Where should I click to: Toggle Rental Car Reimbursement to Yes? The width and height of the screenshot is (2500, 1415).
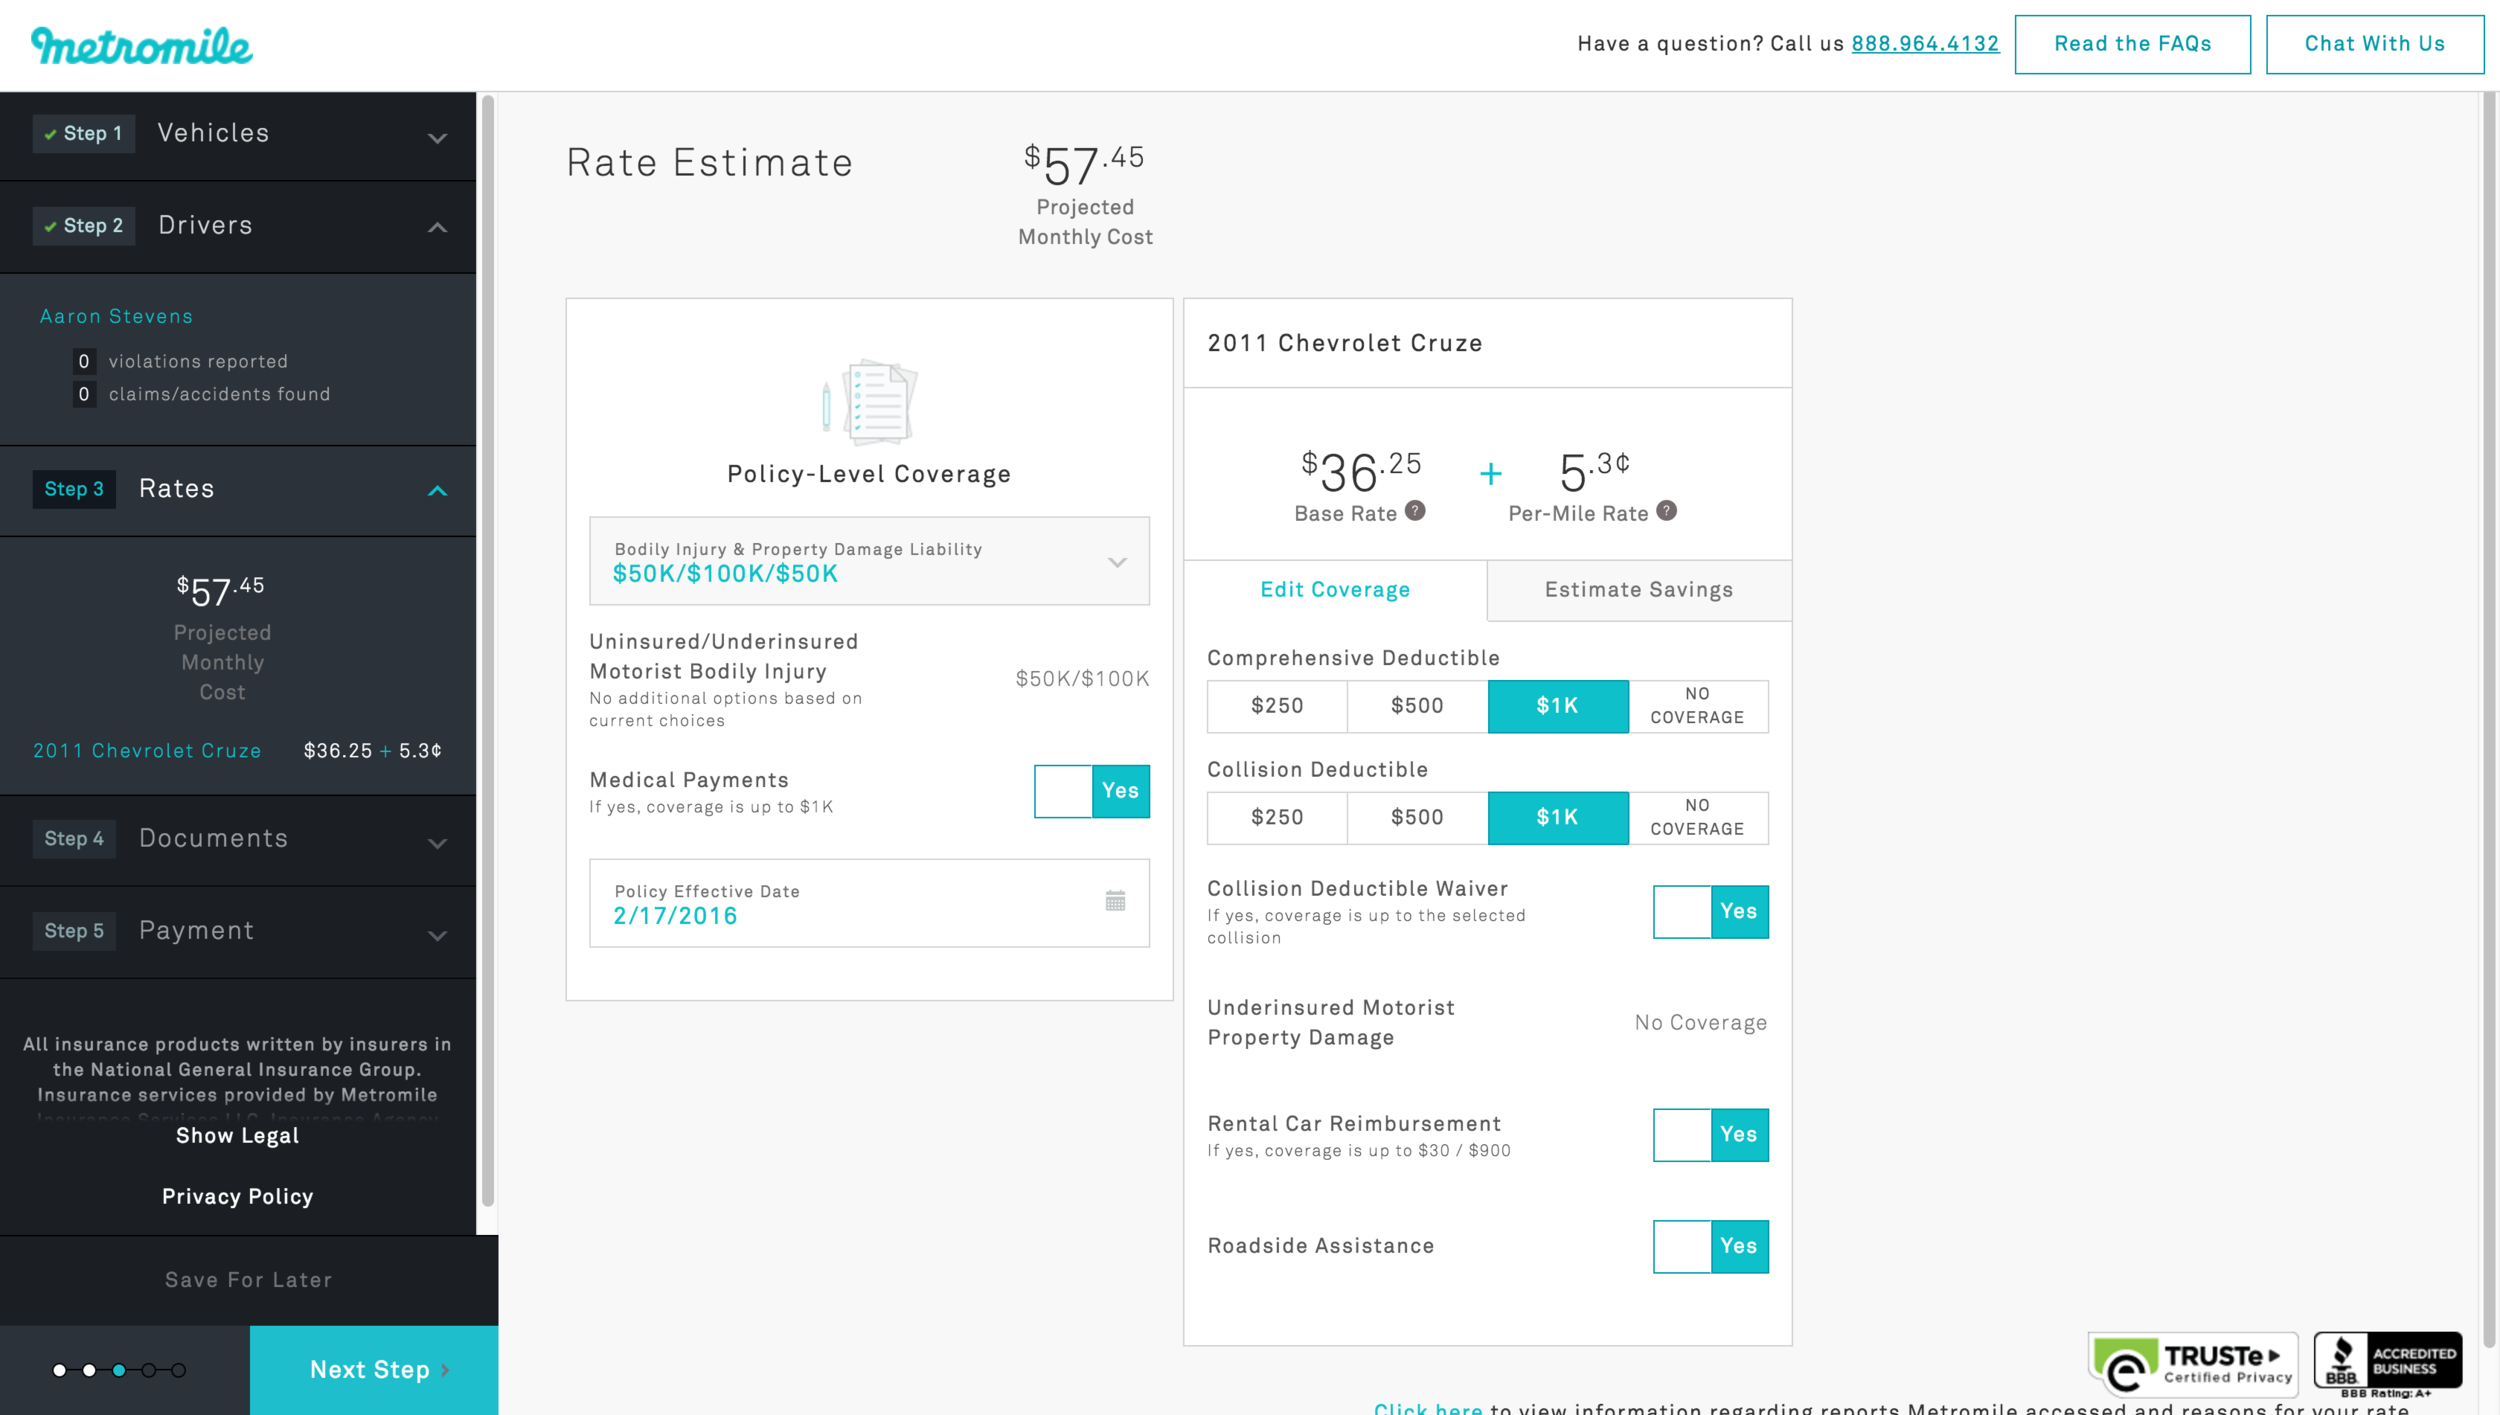point(1739,1133)
